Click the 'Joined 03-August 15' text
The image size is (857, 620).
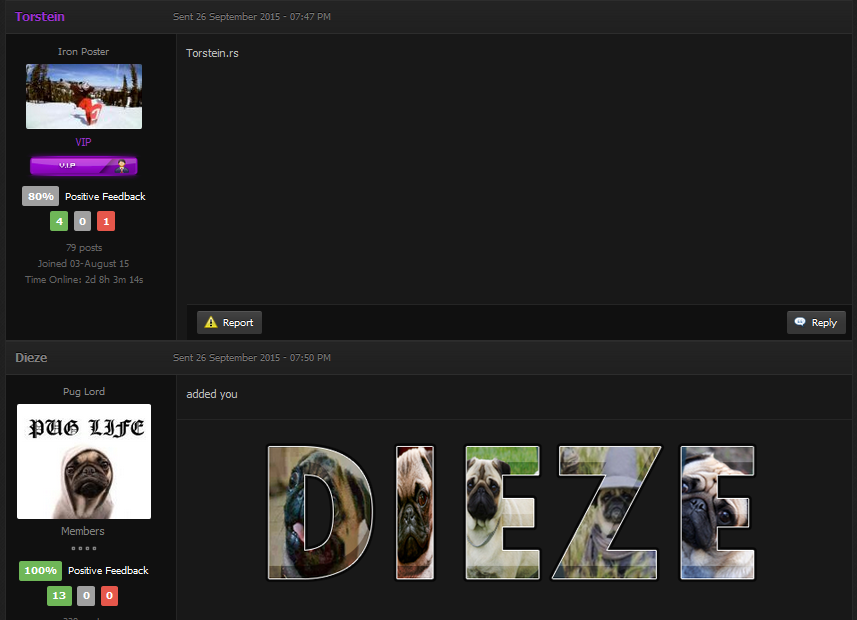pyautogui.click(x=84, y=264)
